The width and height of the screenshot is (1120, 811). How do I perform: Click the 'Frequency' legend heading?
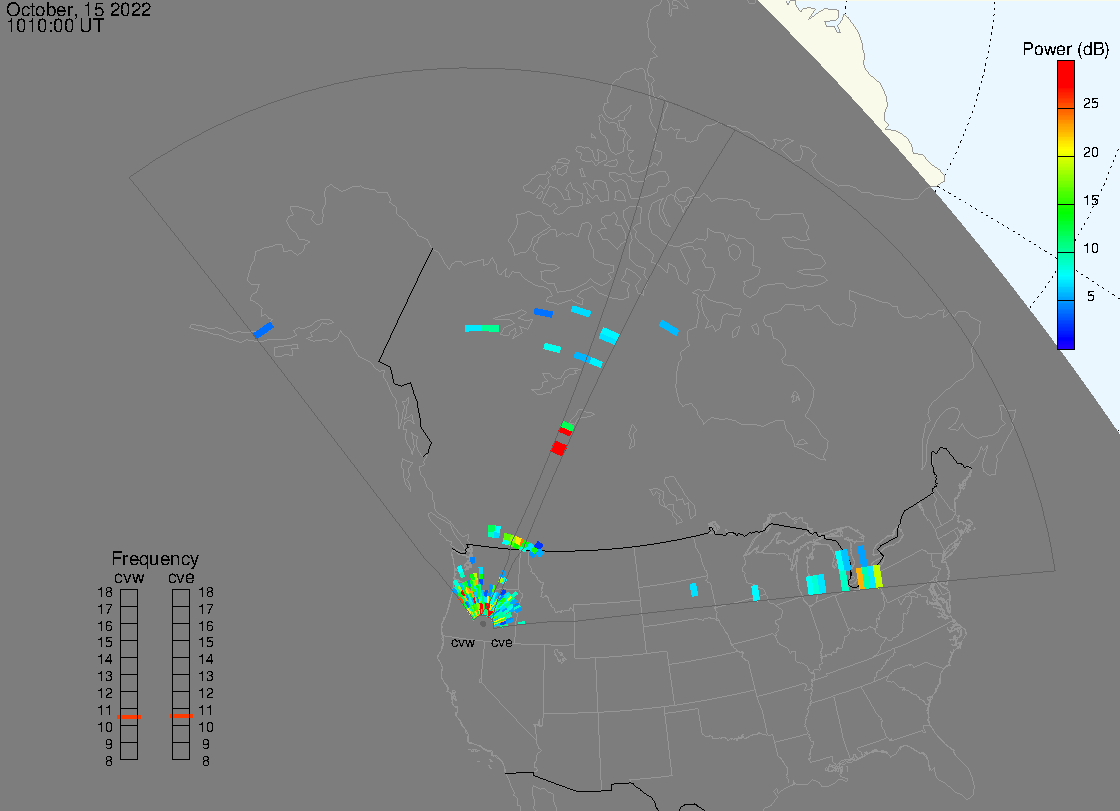coord(155,559)
